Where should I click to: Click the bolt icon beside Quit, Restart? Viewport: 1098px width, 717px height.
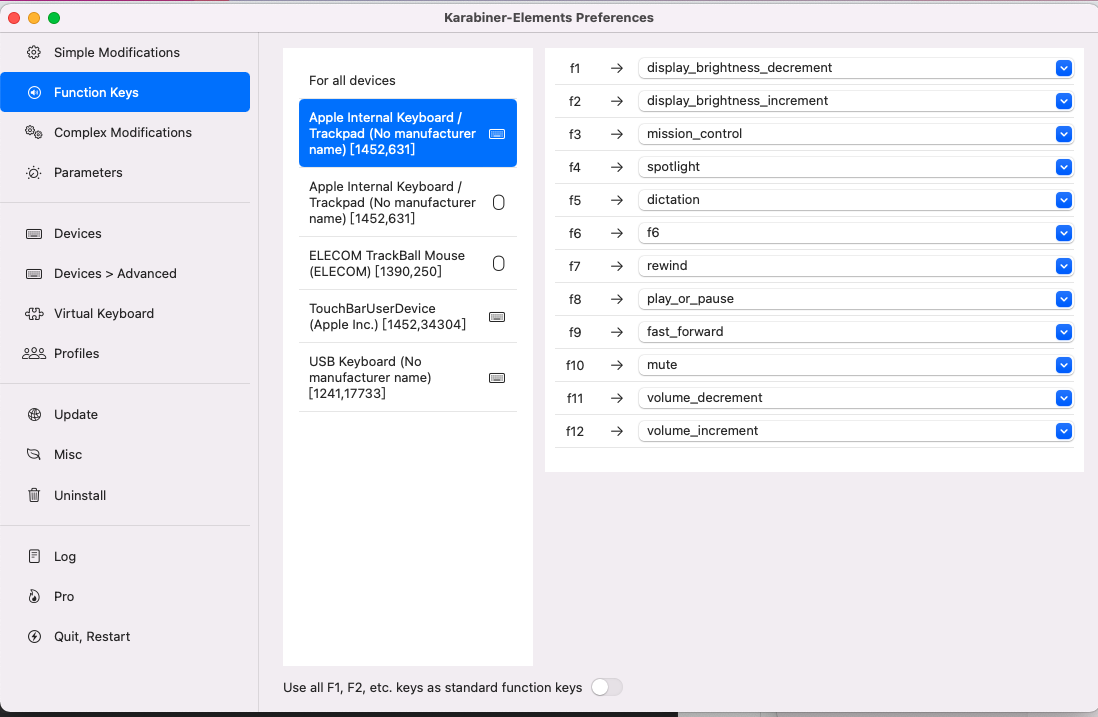click(x=34, y=636)
